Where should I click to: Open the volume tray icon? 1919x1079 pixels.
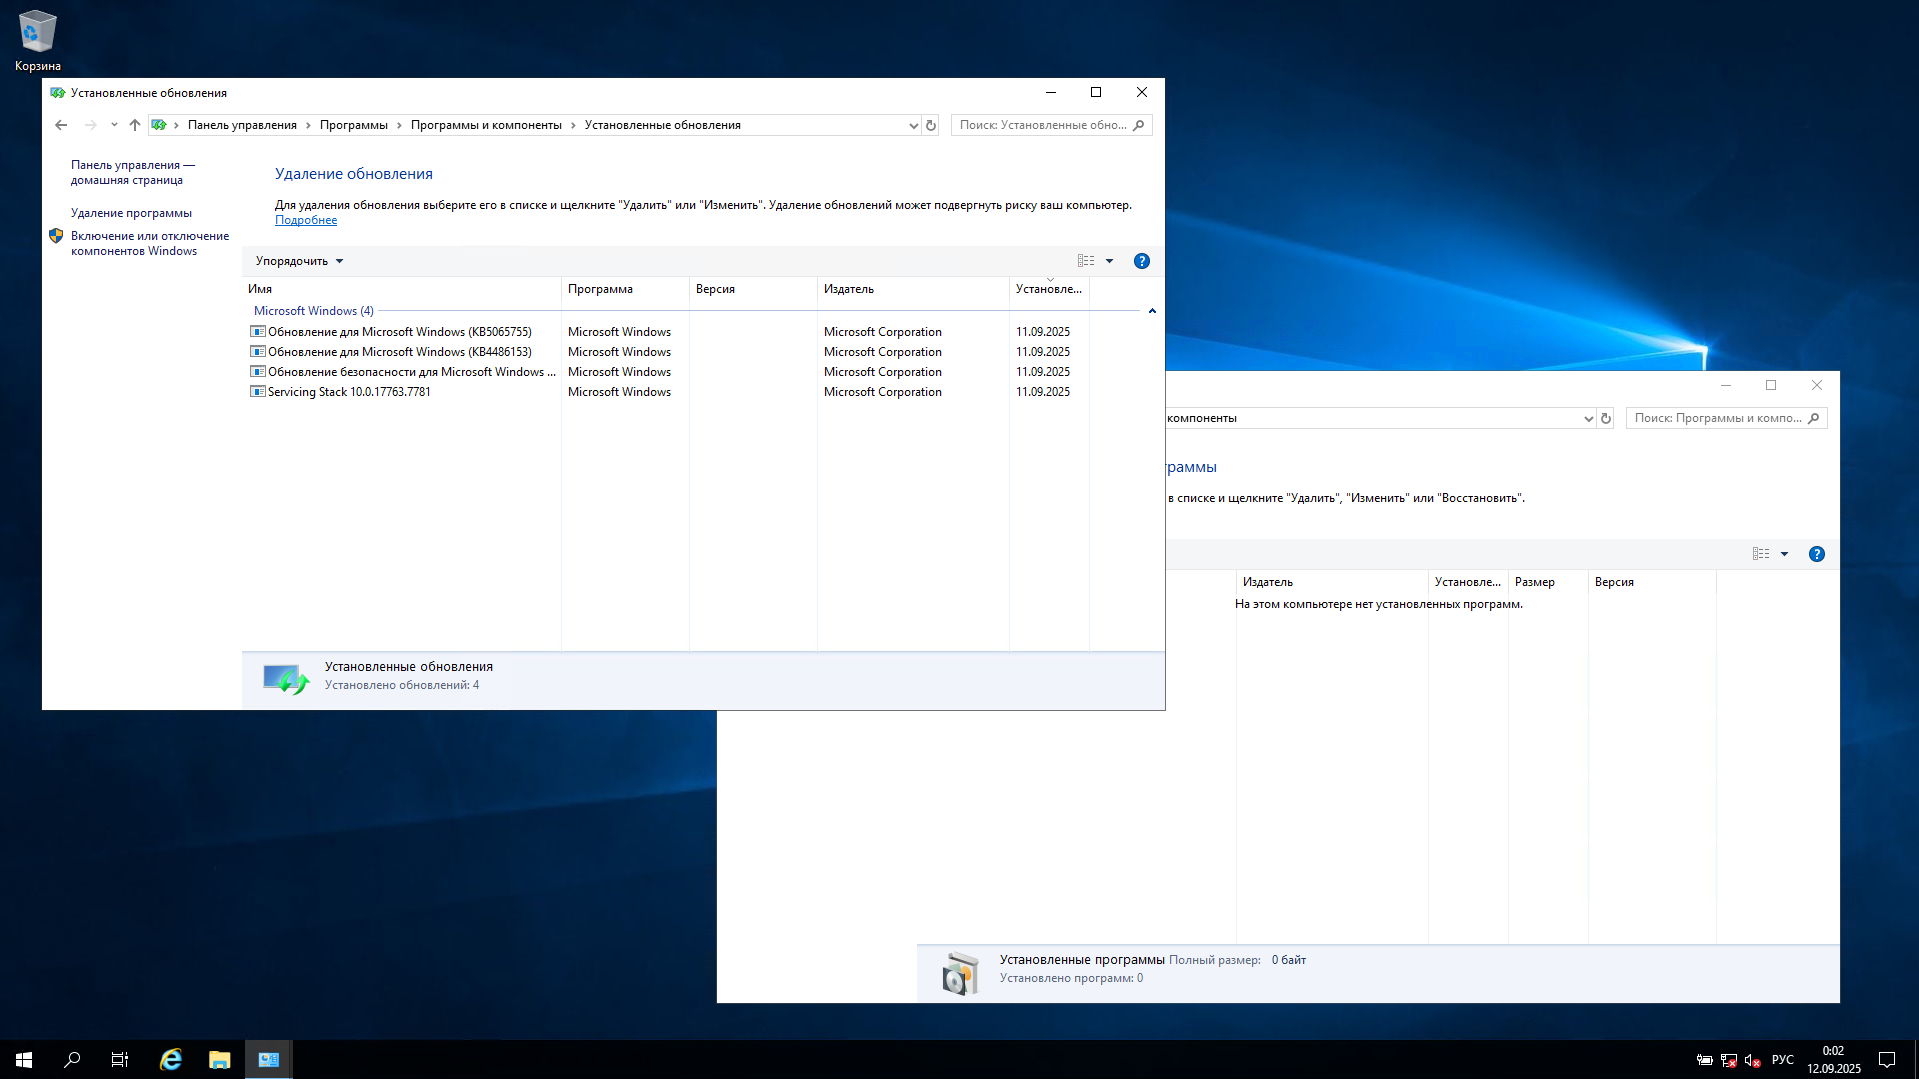pos(1752,1060)
